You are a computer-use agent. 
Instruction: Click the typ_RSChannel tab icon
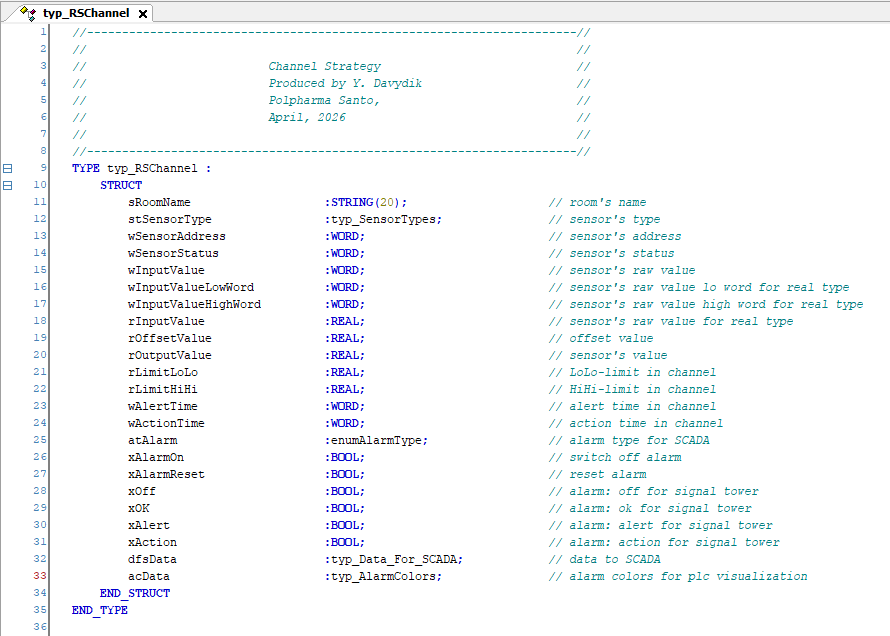click(x=28, y=13)
